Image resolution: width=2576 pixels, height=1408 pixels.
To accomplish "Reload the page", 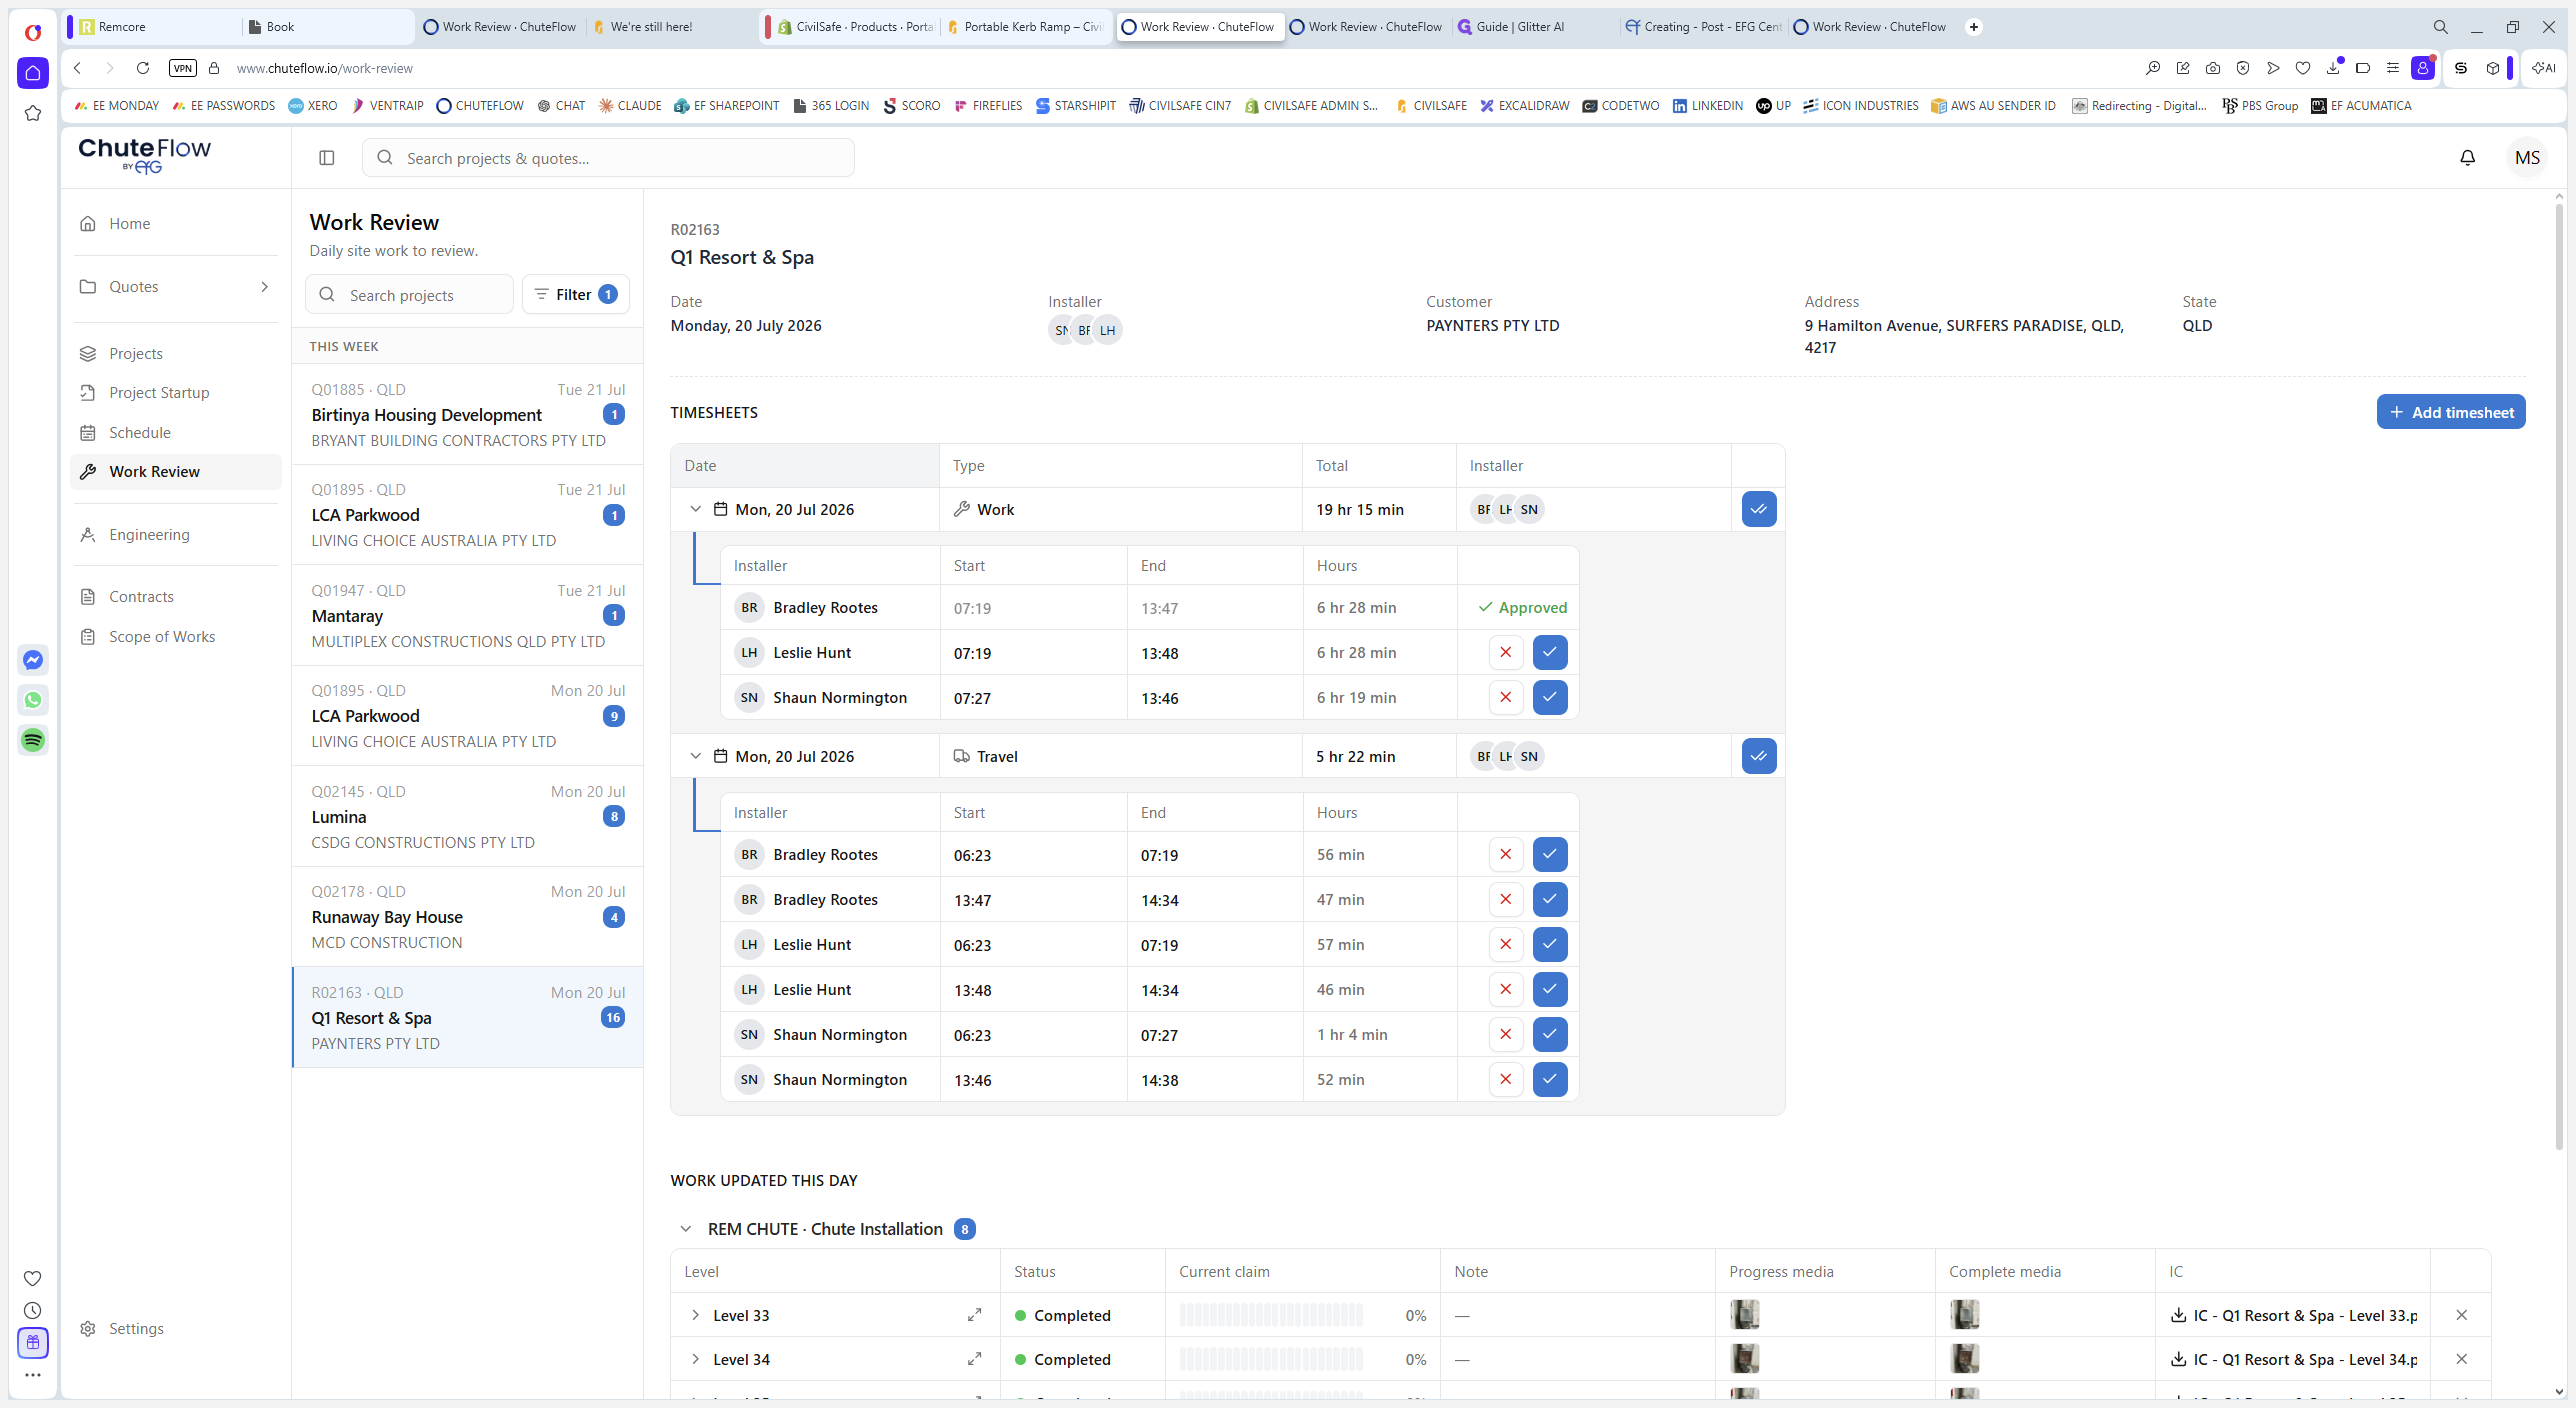I will [143, 68].
